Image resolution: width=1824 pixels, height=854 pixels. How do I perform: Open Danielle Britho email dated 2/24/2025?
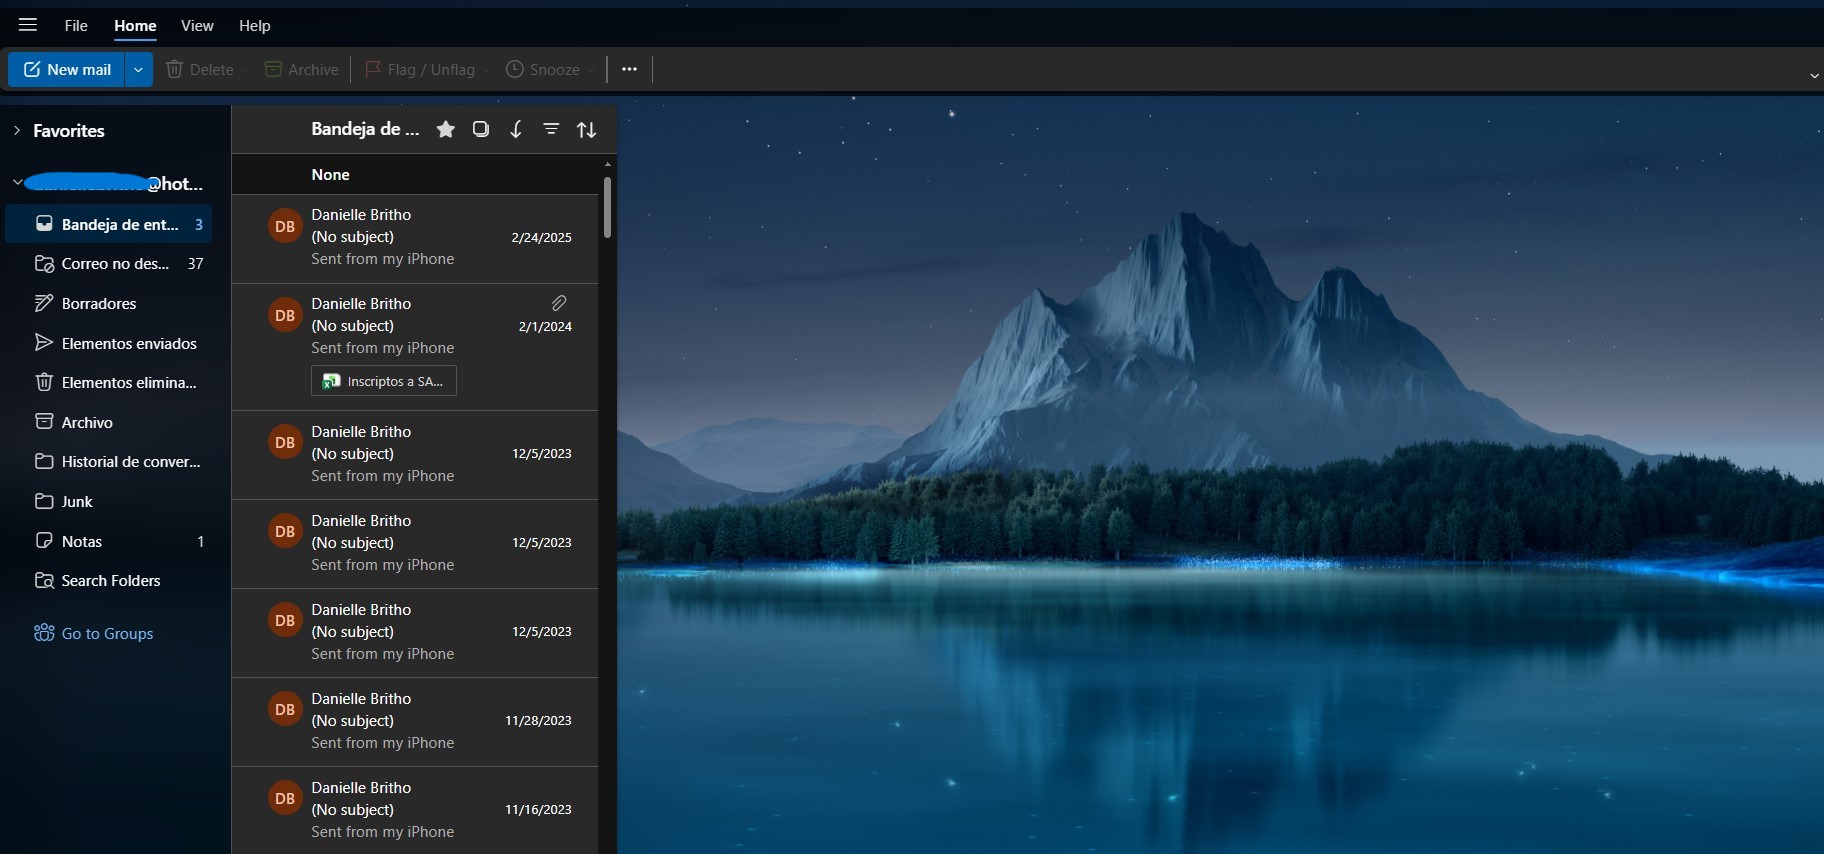coord(415,239)
